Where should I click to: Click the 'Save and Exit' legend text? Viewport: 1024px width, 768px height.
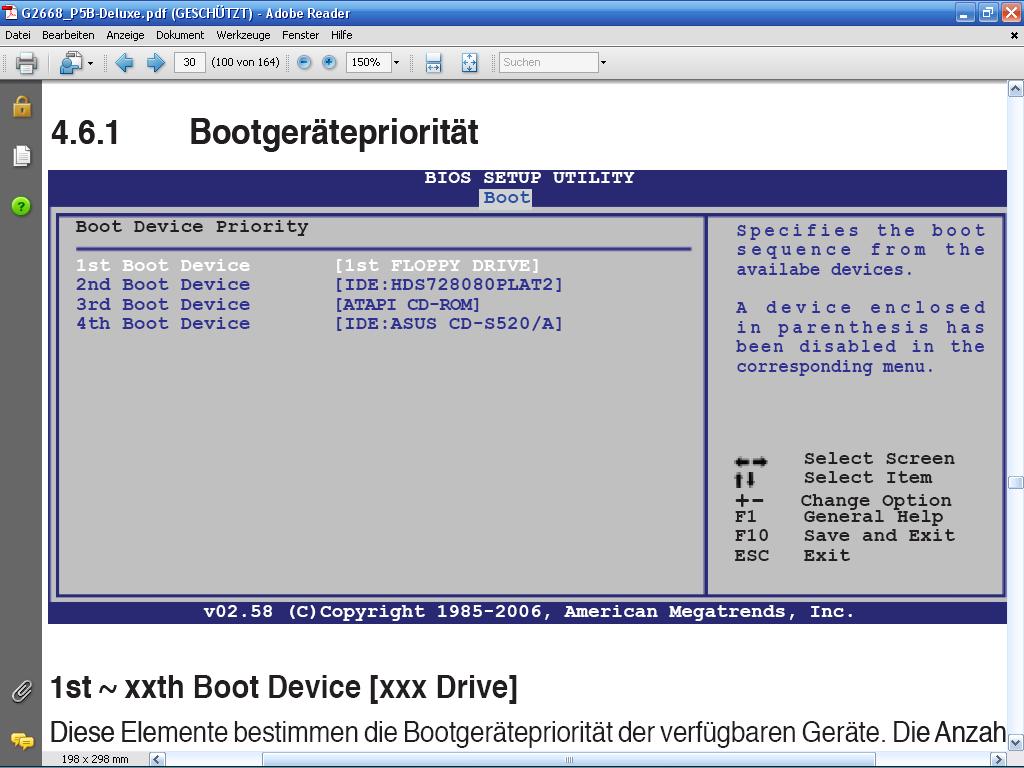coord(879,536)
